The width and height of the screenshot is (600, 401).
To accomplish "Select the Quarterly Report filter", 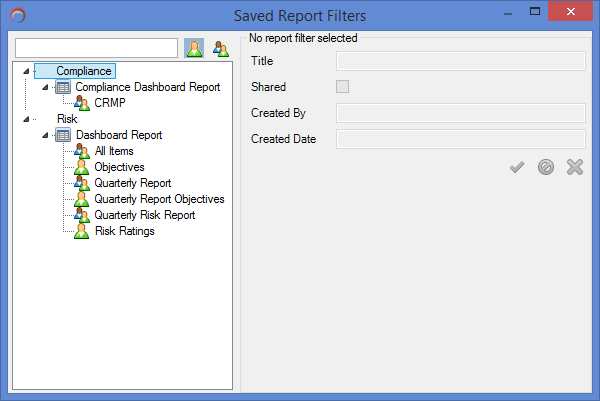I will point(133,183).
